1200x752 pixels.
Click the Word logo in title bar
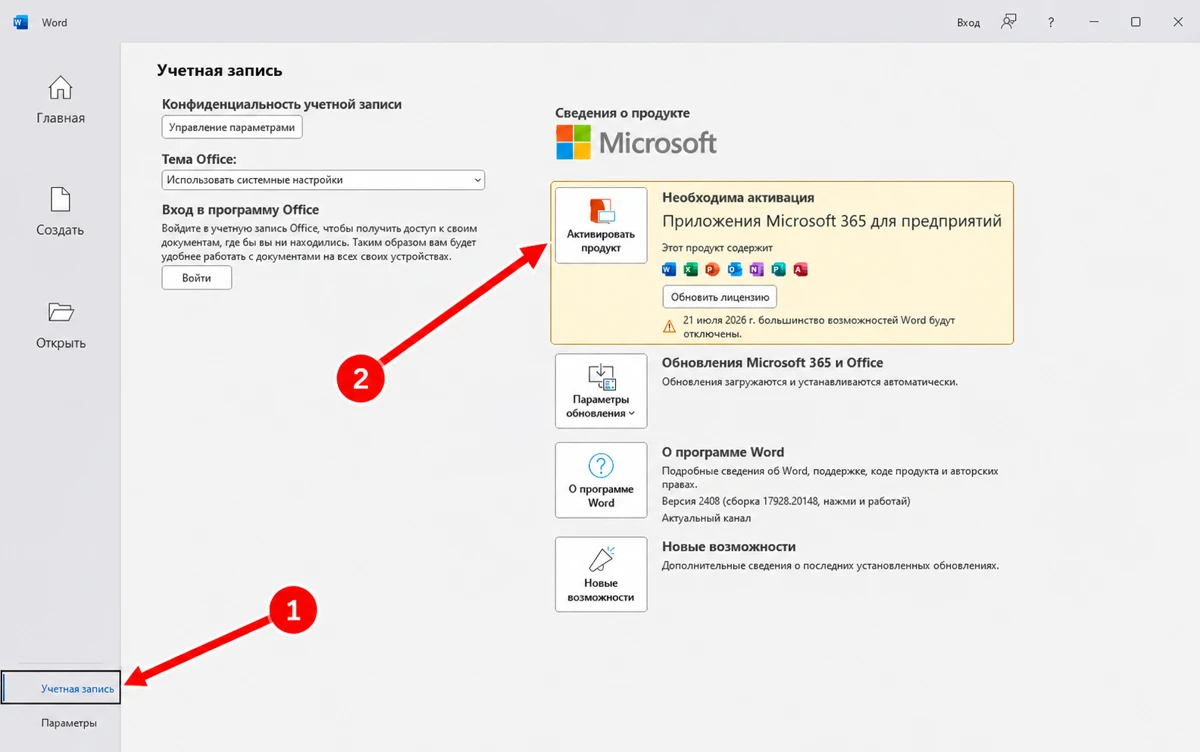coord(20,22)
